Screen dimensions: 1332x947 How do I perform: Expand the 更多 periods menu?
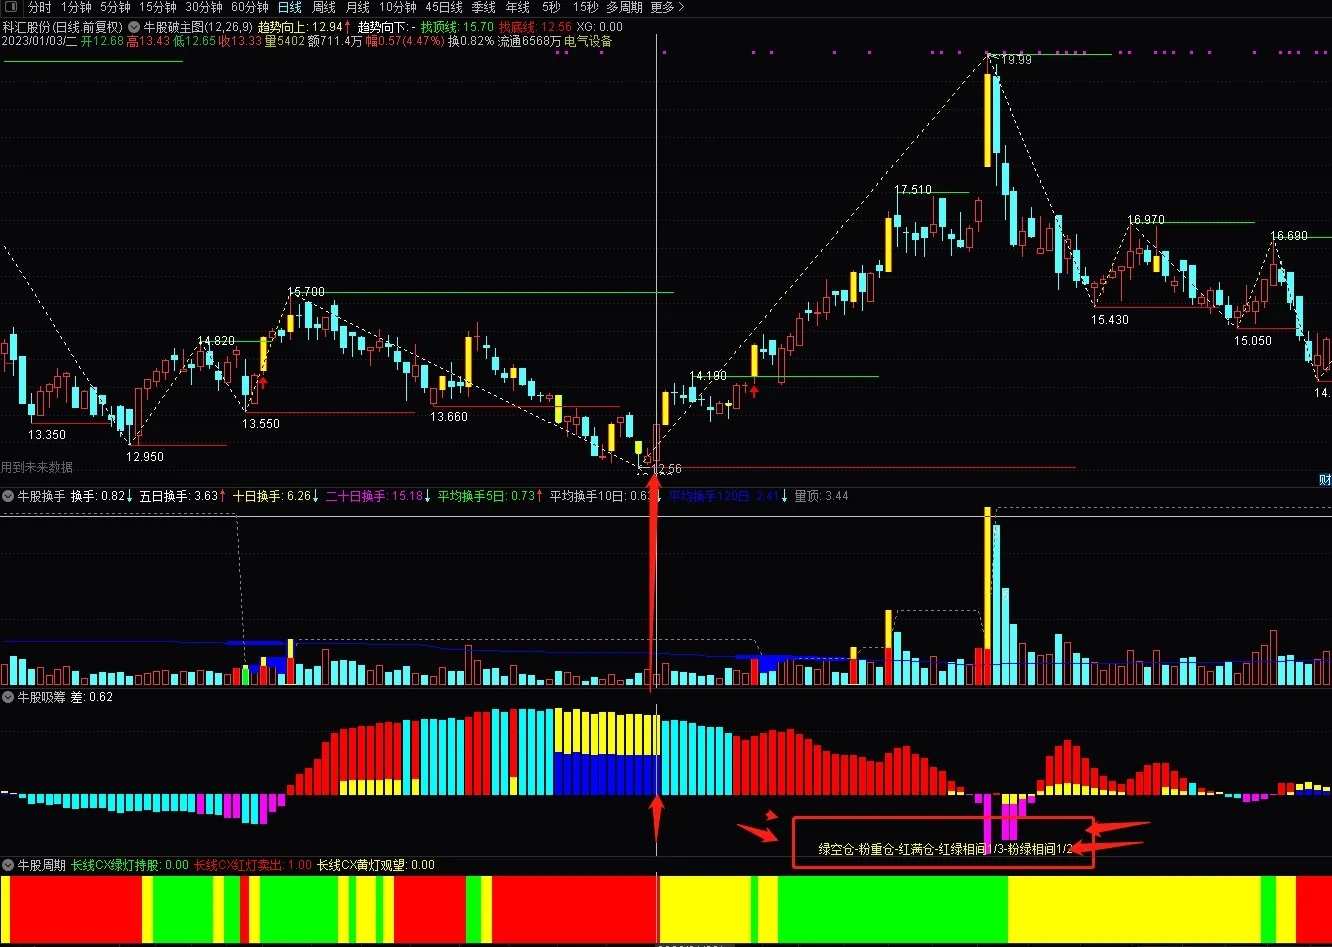pos(667,7)
